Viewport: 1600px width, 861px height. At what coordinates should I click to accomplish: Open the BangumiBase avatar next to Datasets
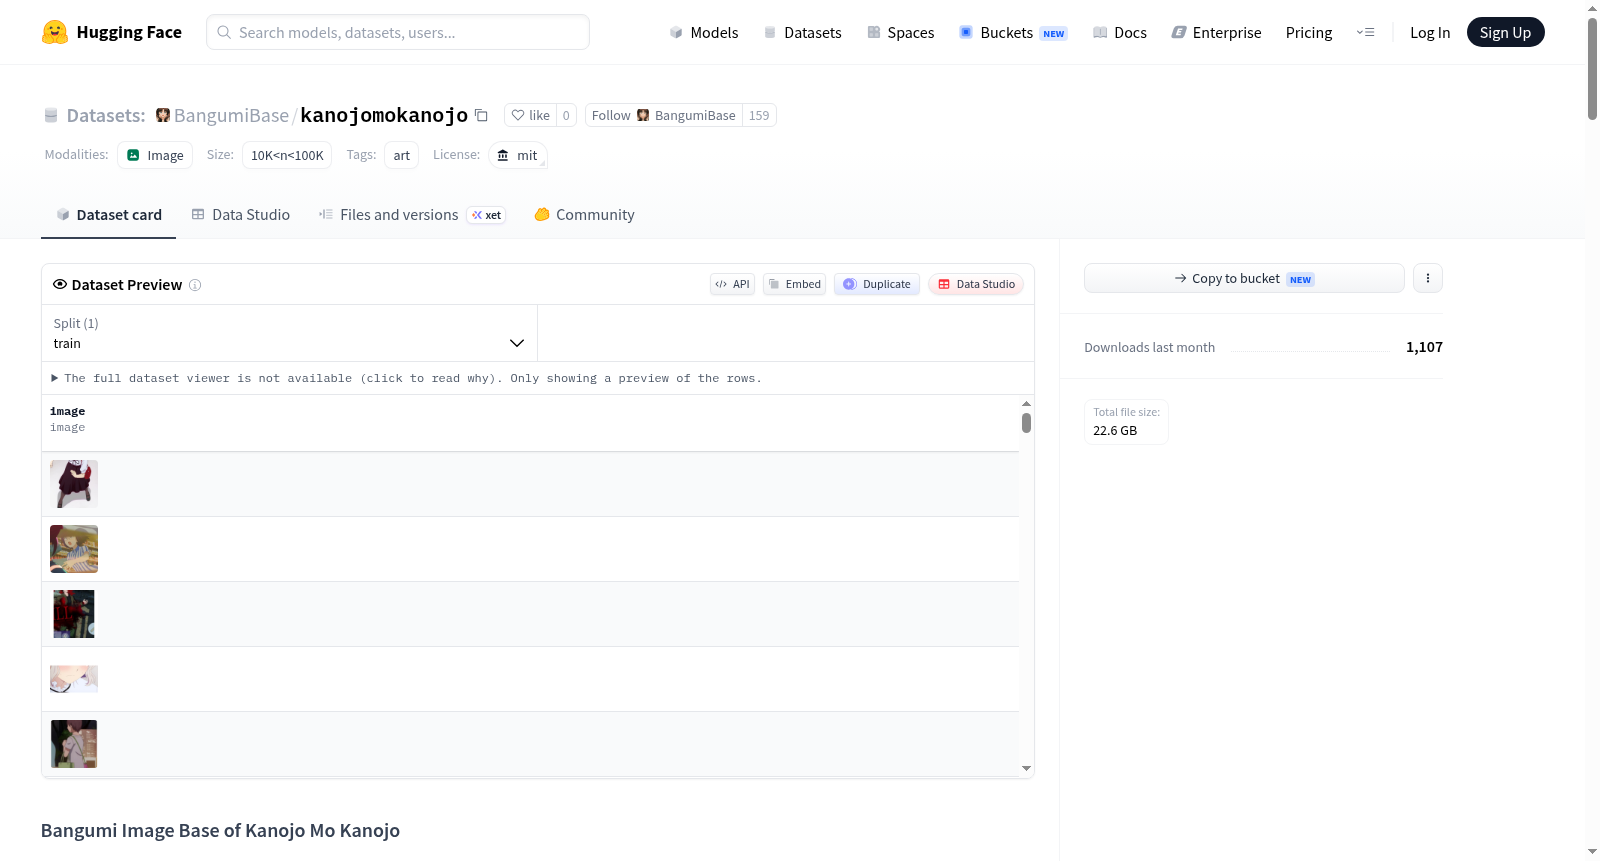(x=163, y=115)
